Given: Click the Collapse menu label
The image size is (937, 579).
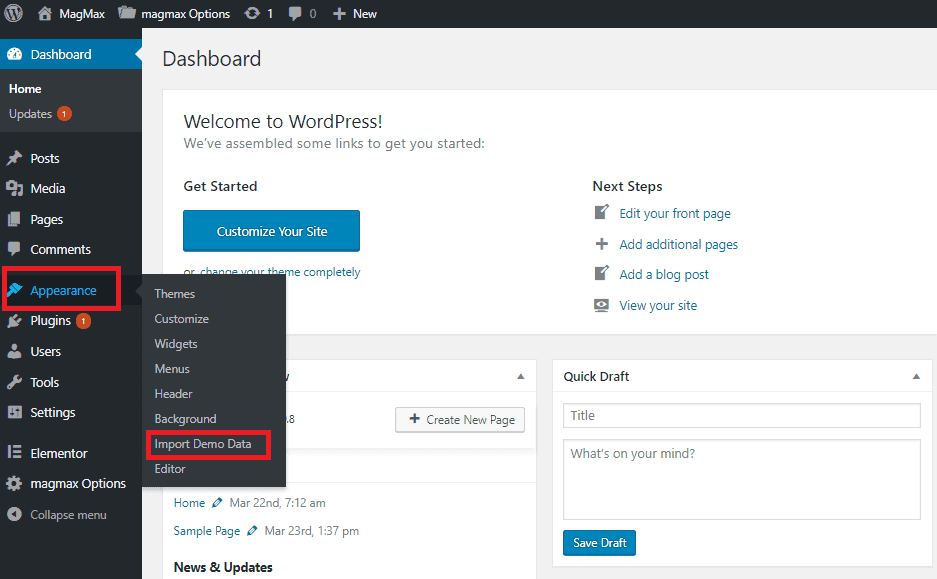Looking at the screenshot, I should pyautogui.click(x=68, y=514).
